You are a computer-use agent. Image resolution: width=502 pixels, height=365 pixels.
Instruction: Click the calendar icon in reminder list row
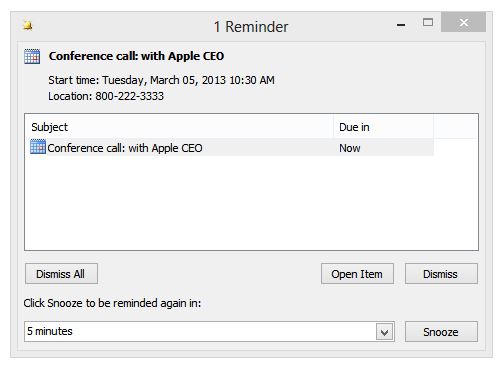[38, 147]
